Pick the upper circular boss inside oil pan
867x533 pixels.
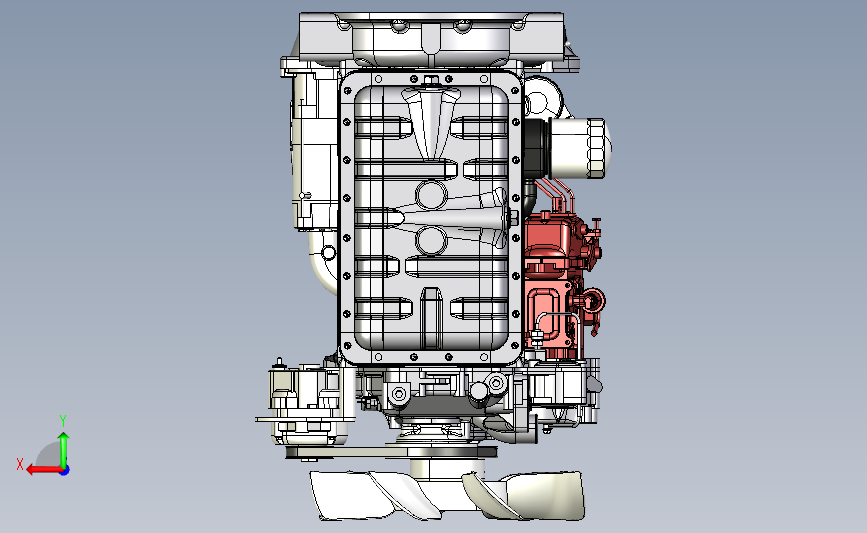click(x=431, y=194)
